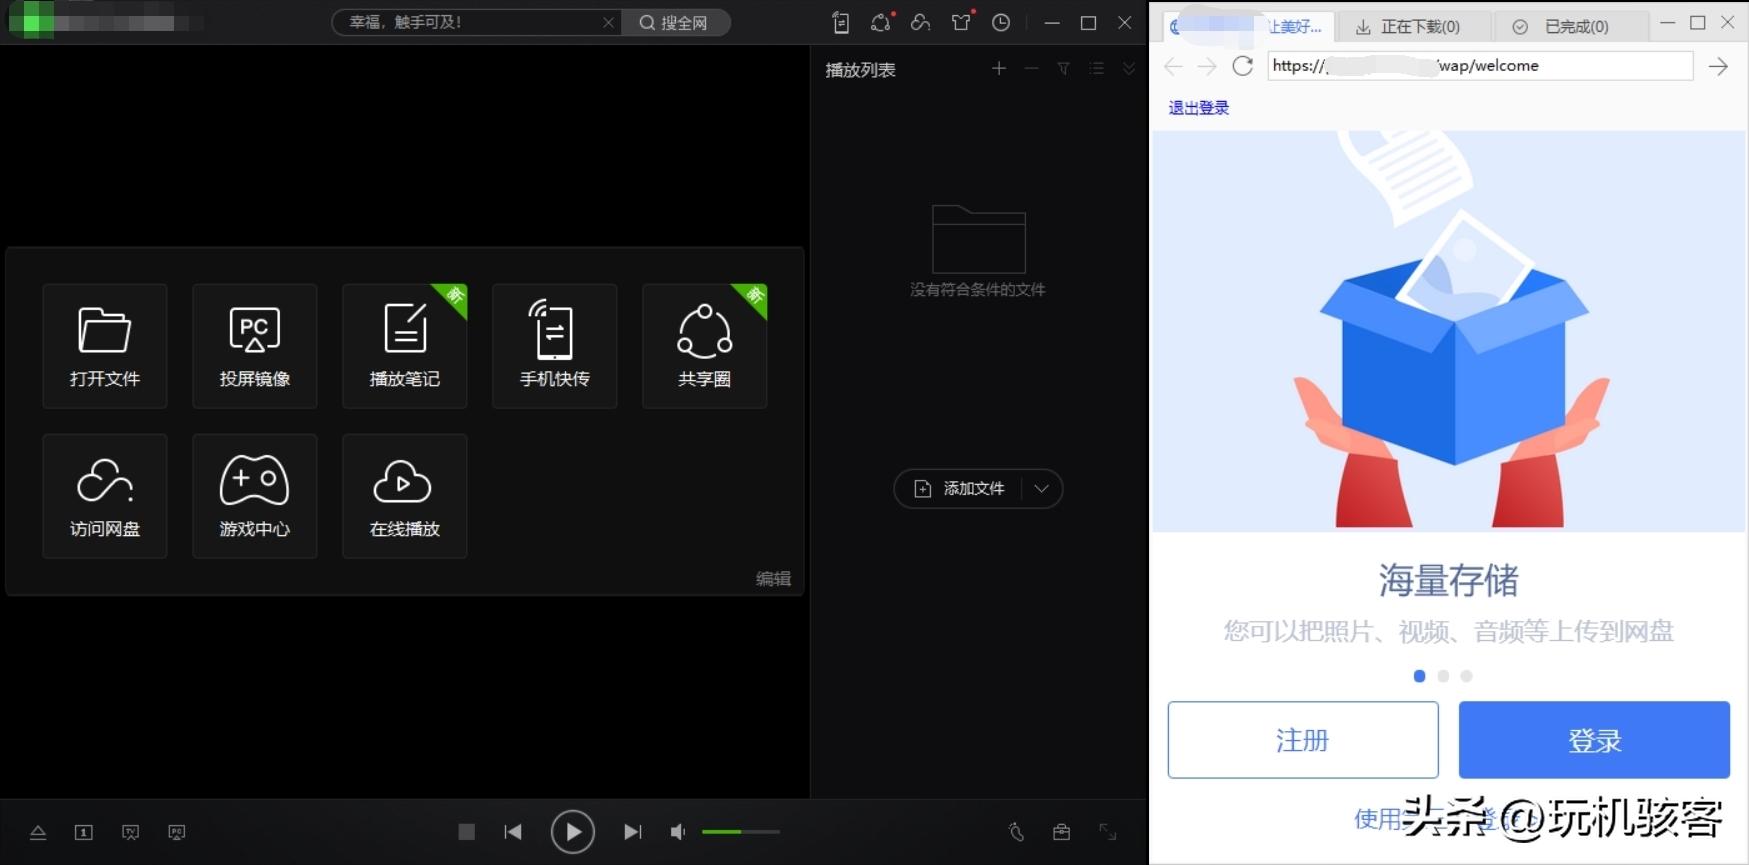Image resolution: width=1749 pixels, height=865 pixels.
Task: Click the blue 登录 button
Action: [x=1594, y=740]
